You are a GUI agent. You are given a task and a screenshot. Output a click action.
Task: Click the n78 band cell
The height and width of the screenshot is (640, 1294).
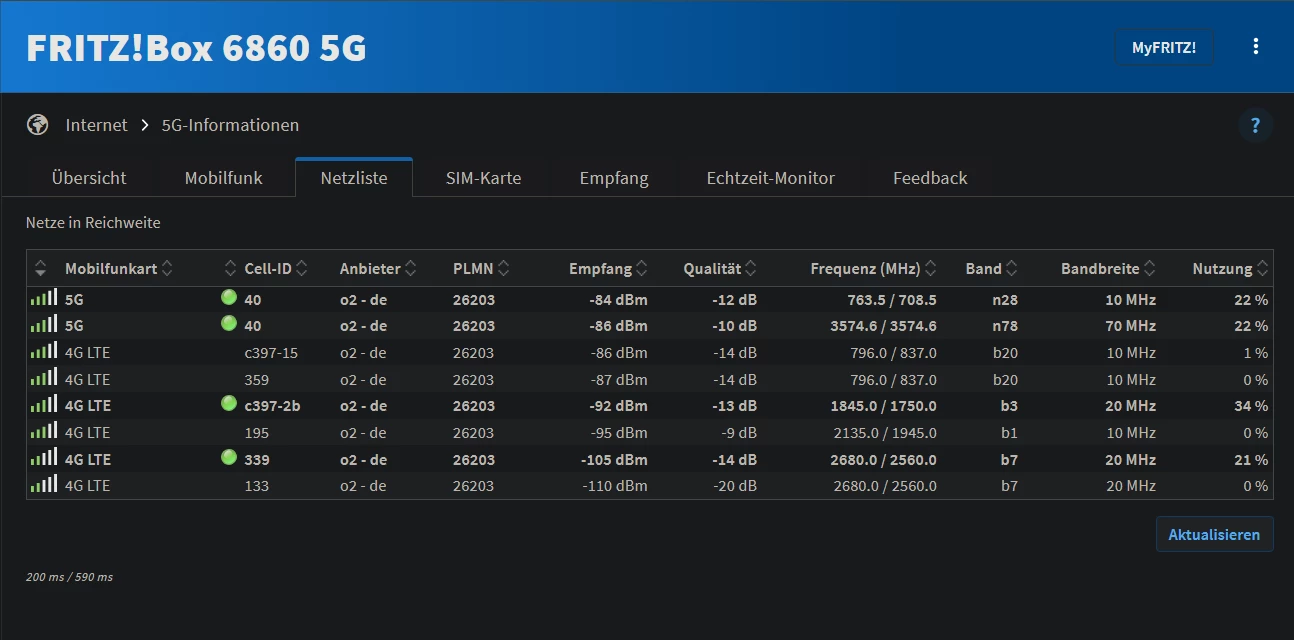click(x=1005, y=326)
